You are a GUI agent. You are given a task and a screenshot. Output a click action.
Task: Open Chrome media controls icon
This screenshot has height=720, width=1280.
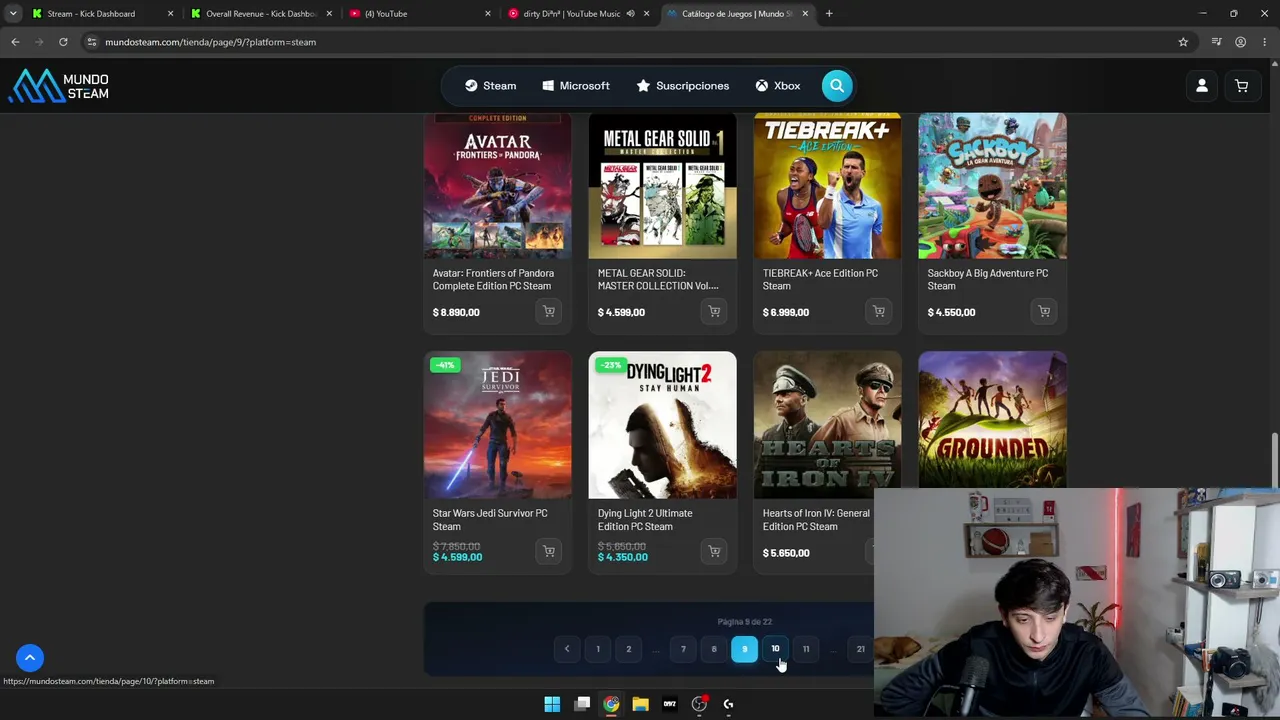1216,42
